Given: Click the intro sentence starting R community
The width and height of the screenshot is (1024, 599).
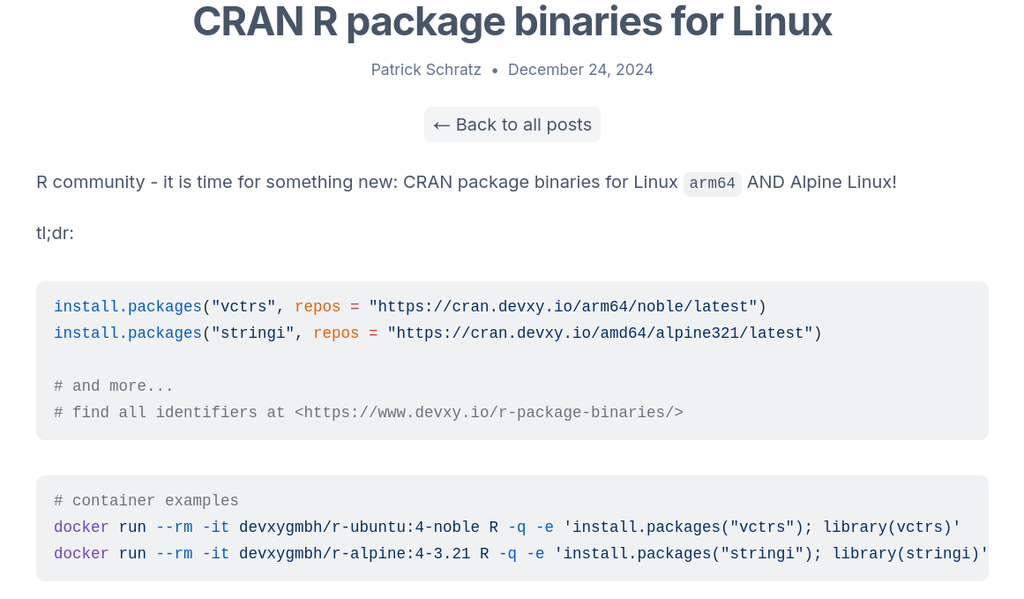Looking at the screenshot, I should [x=466, y=182].
